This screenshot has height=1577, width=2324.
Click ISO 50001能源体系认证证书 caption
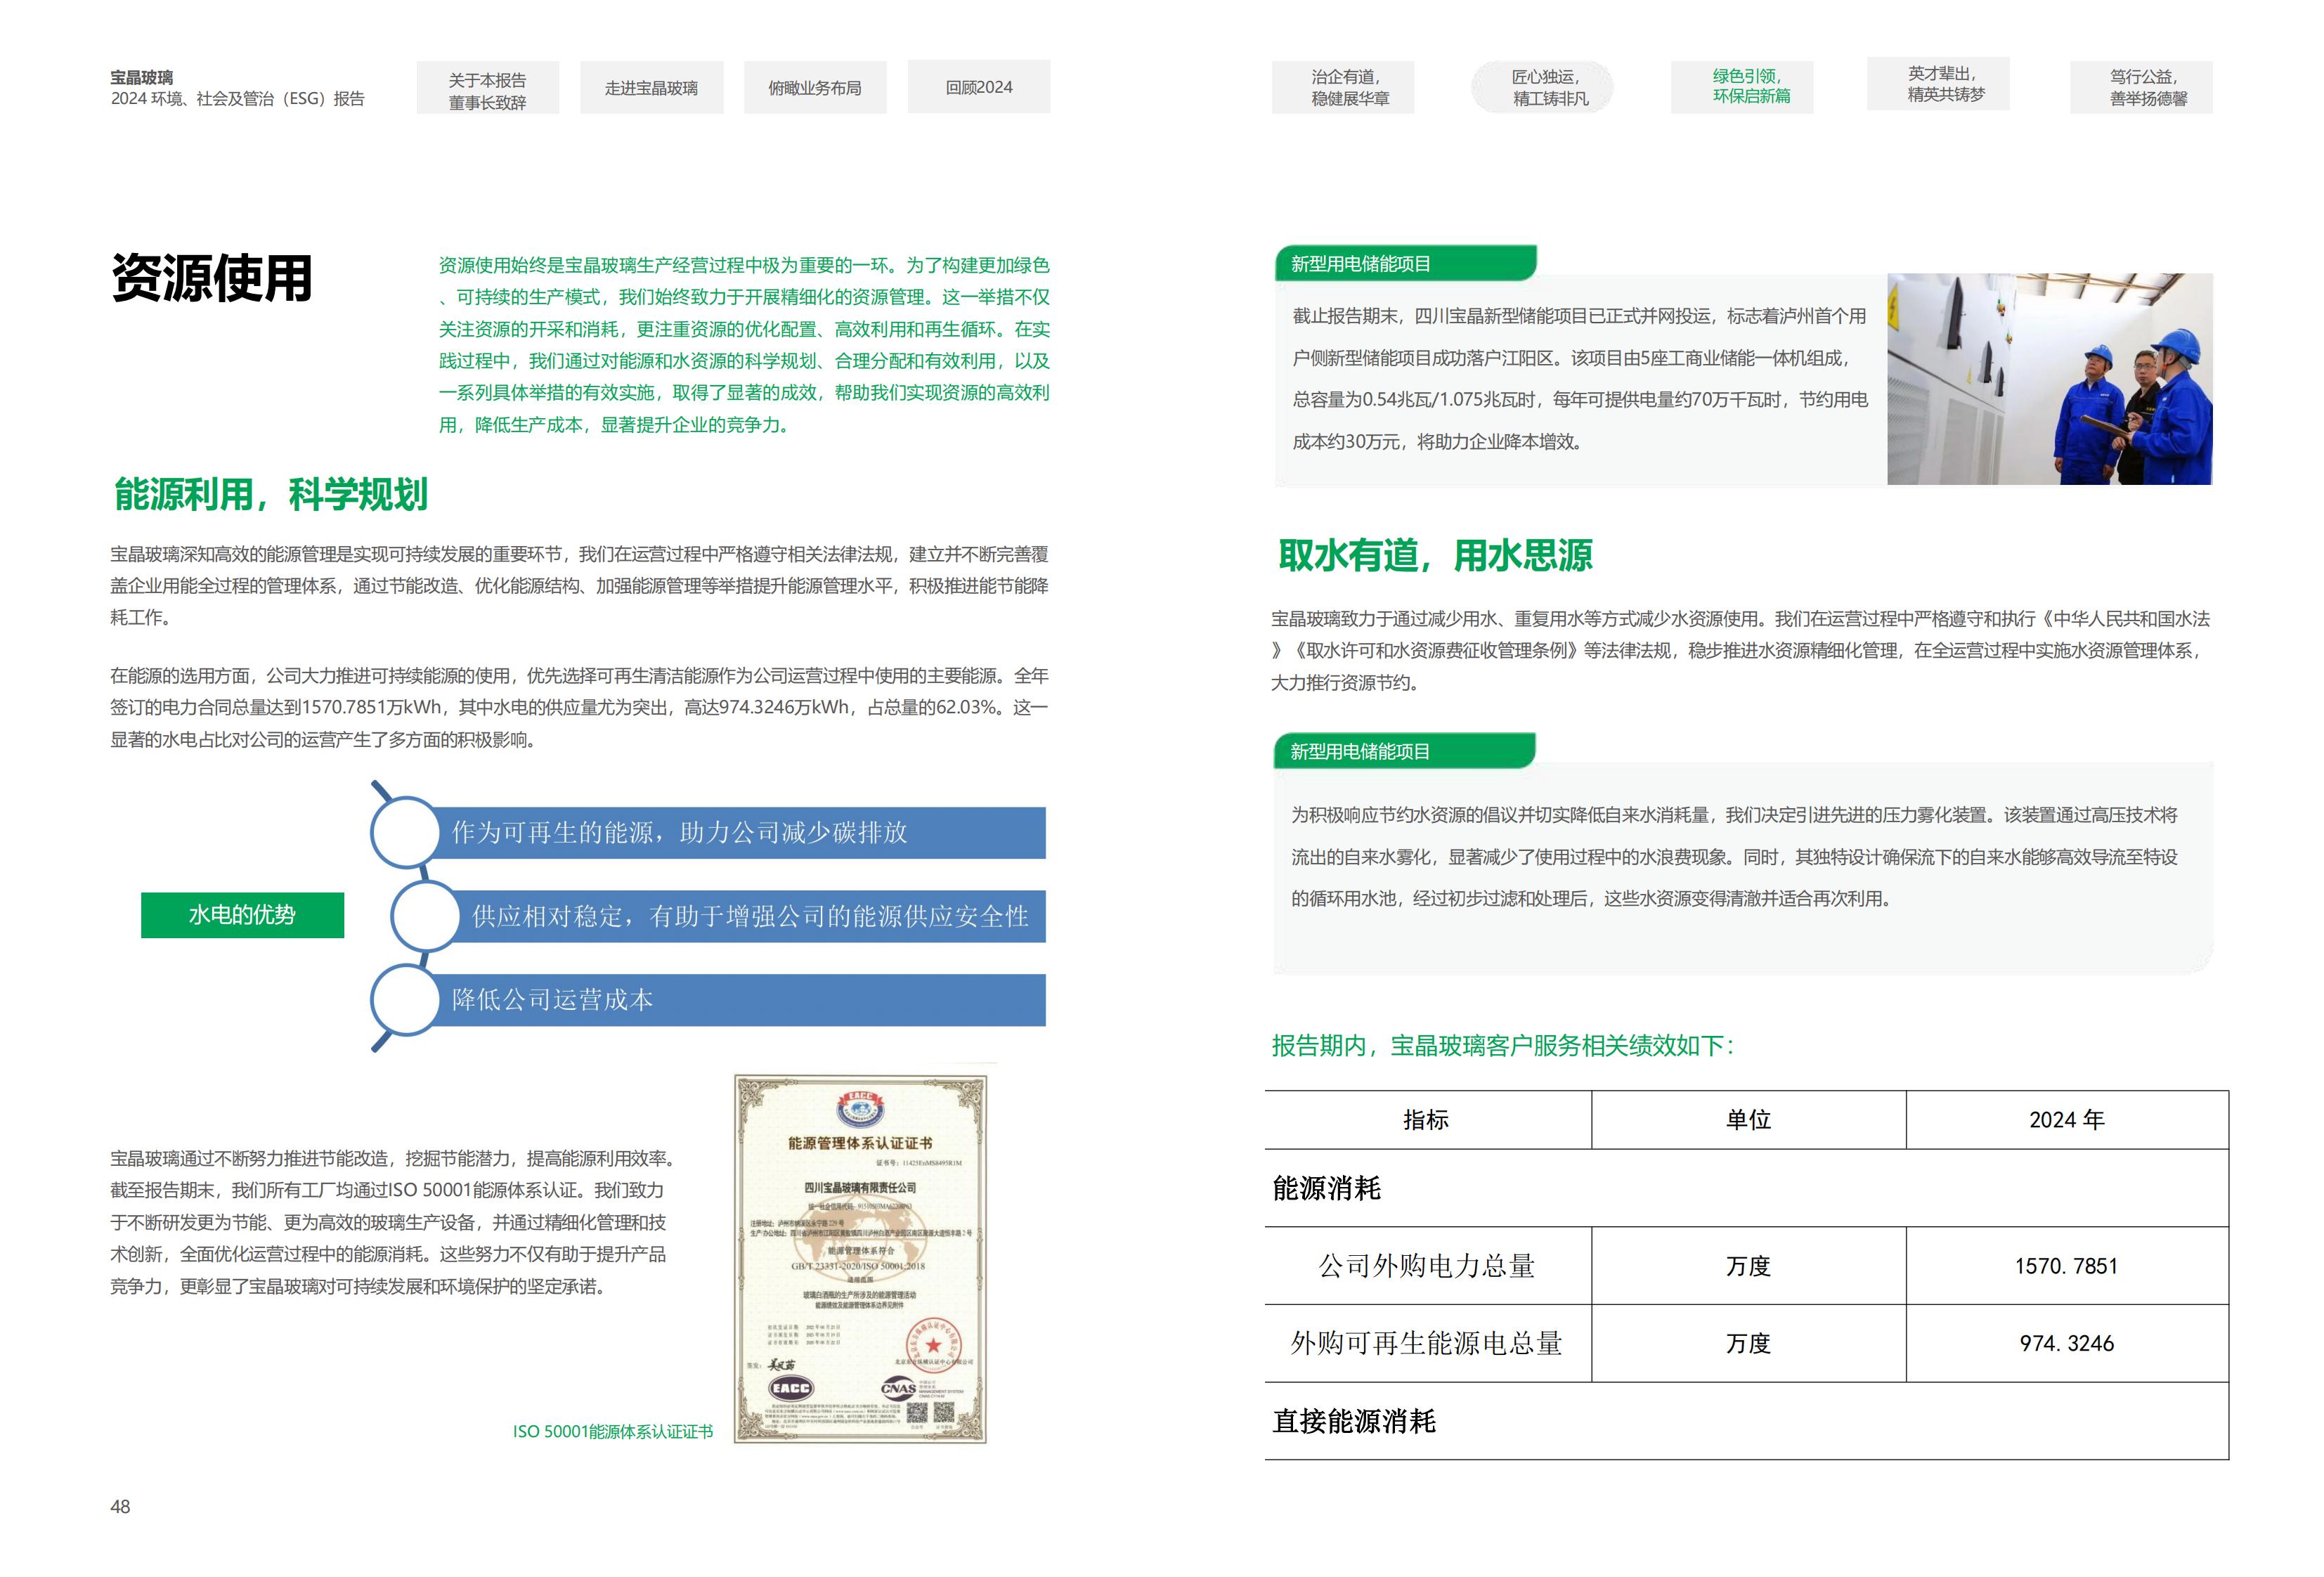pyautogui.click(x=613, y=1431)
